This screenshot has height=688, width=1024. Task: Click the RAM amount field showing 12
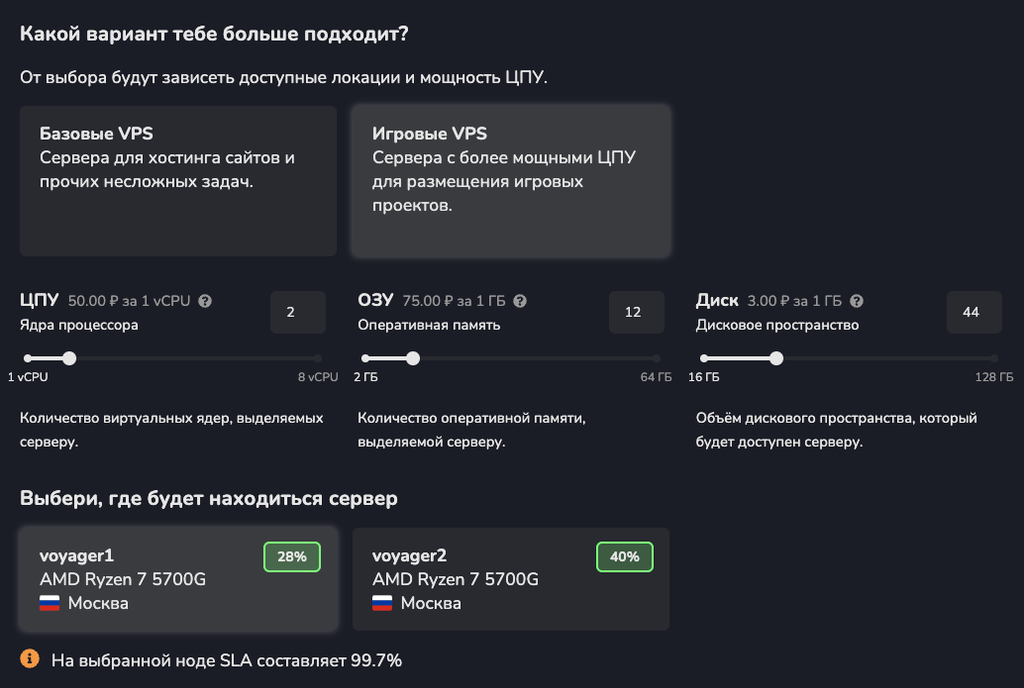636,312
